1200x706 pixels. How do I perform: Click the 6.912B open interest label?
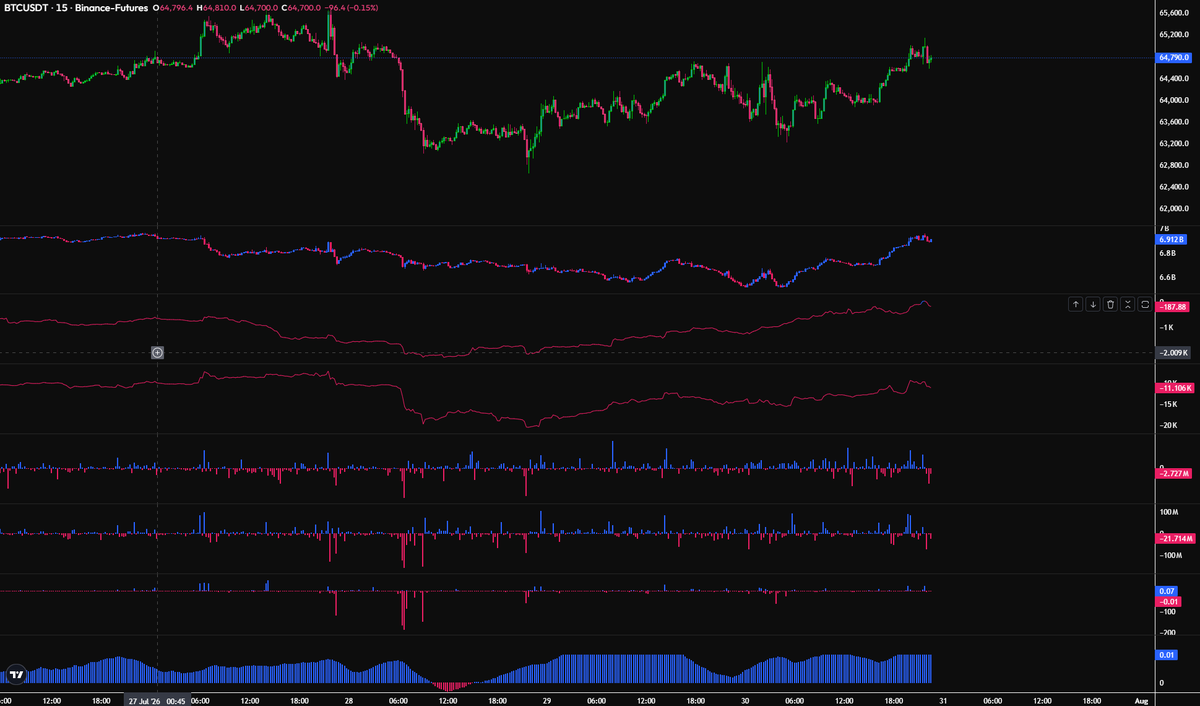pos(1171,240)
